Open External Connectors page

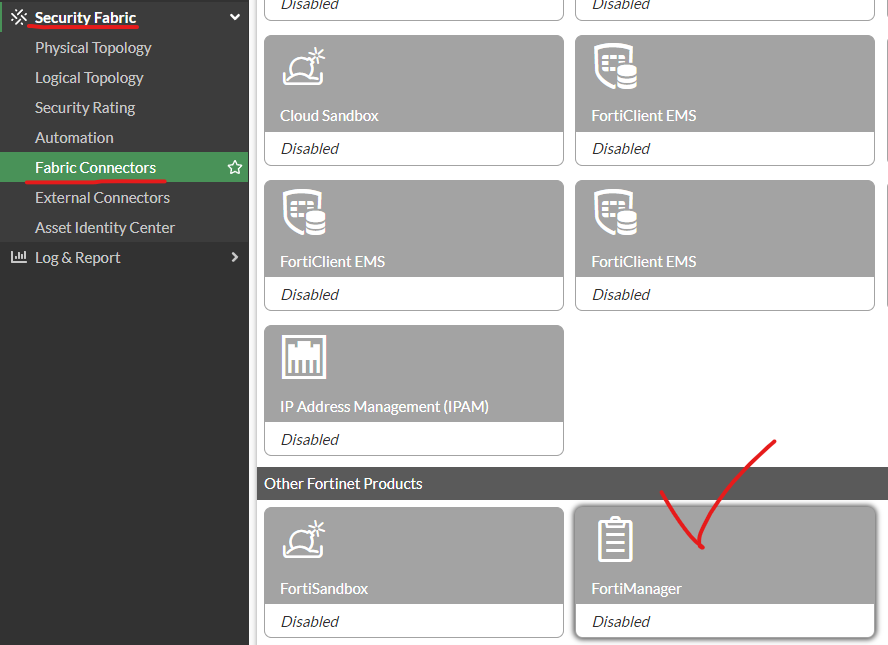click(x=103, y=198)
